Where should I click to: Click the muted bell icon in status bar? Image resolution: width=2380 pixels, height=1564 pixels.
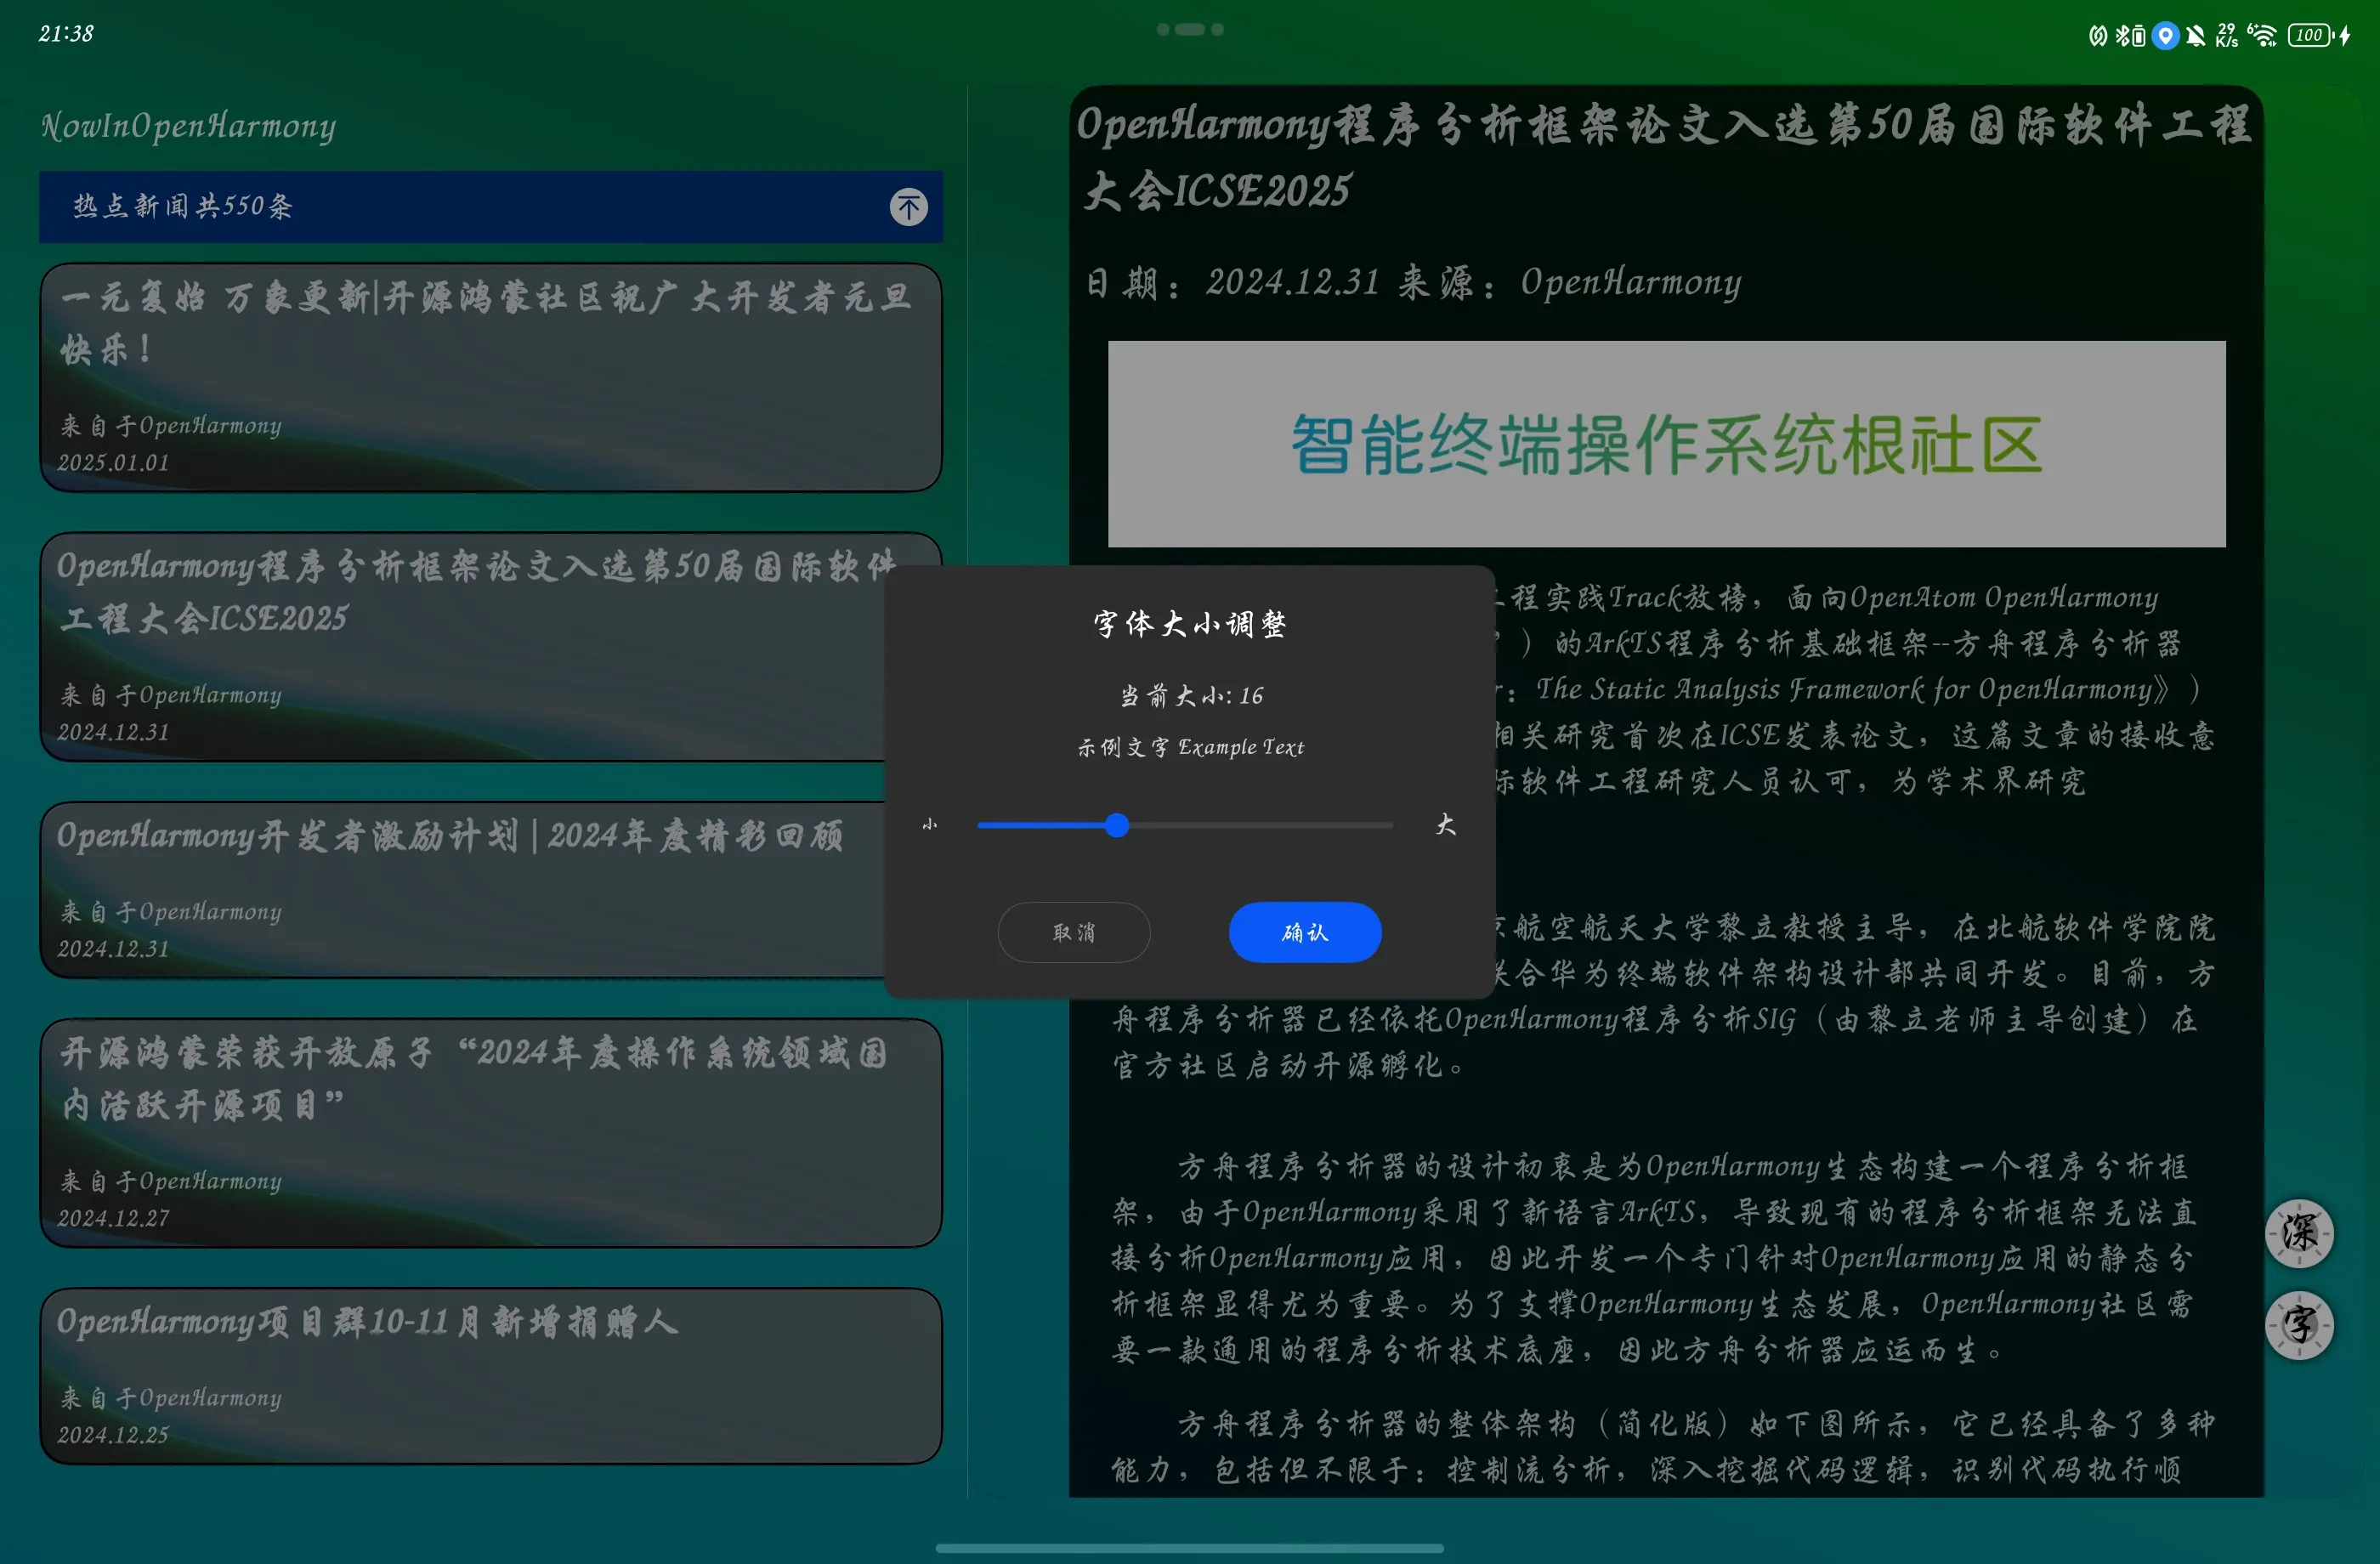tap(2196, 36)
